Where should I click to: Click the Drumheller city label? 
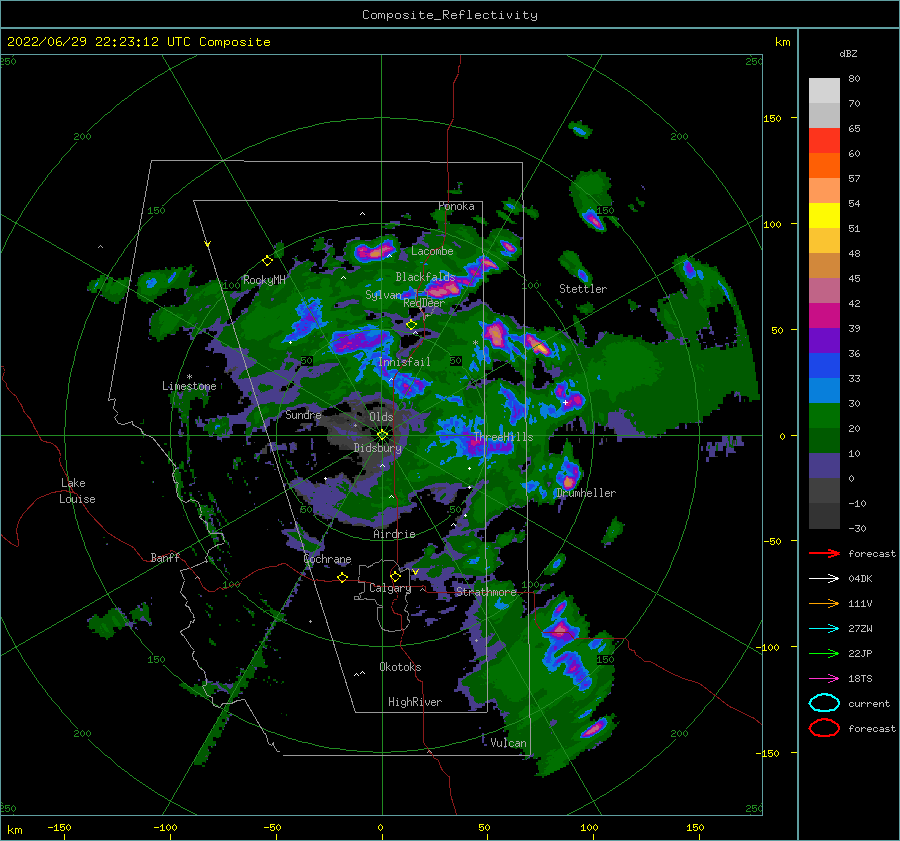tap(586, 493)
